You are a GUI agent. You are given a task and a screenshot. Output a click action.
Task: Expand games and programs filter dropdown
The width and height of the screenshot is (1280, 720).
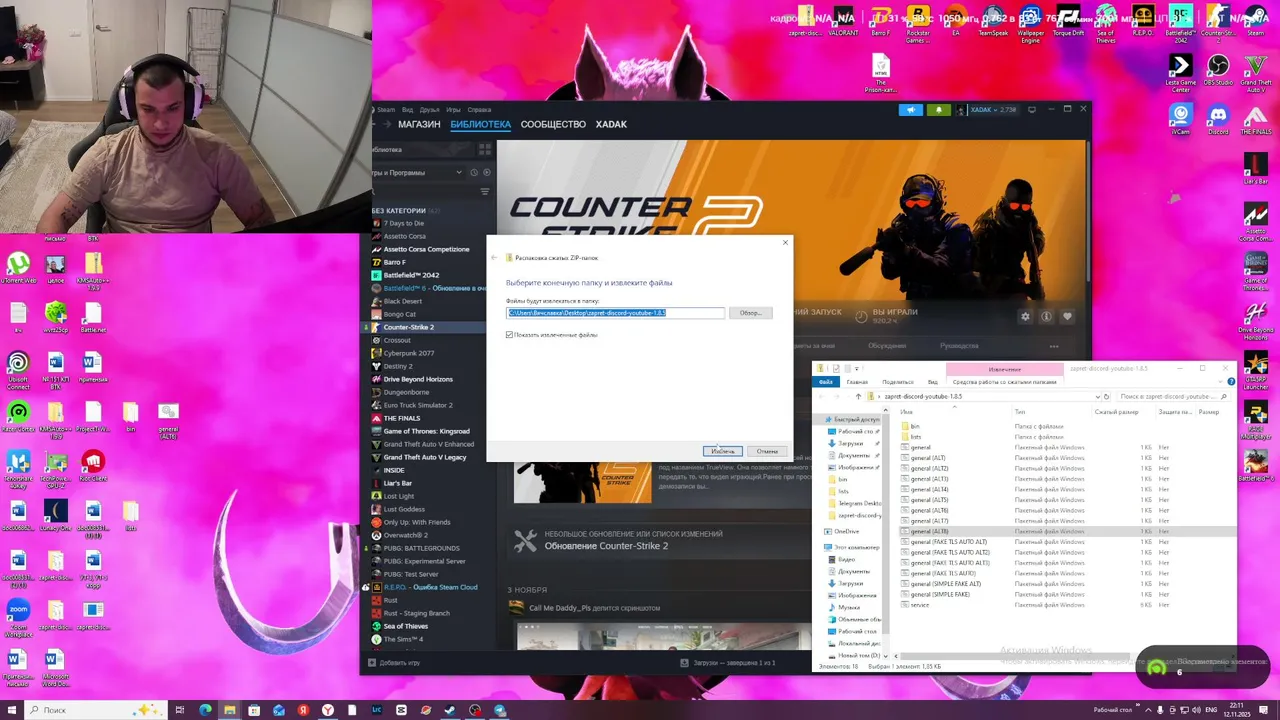(459, 172)
